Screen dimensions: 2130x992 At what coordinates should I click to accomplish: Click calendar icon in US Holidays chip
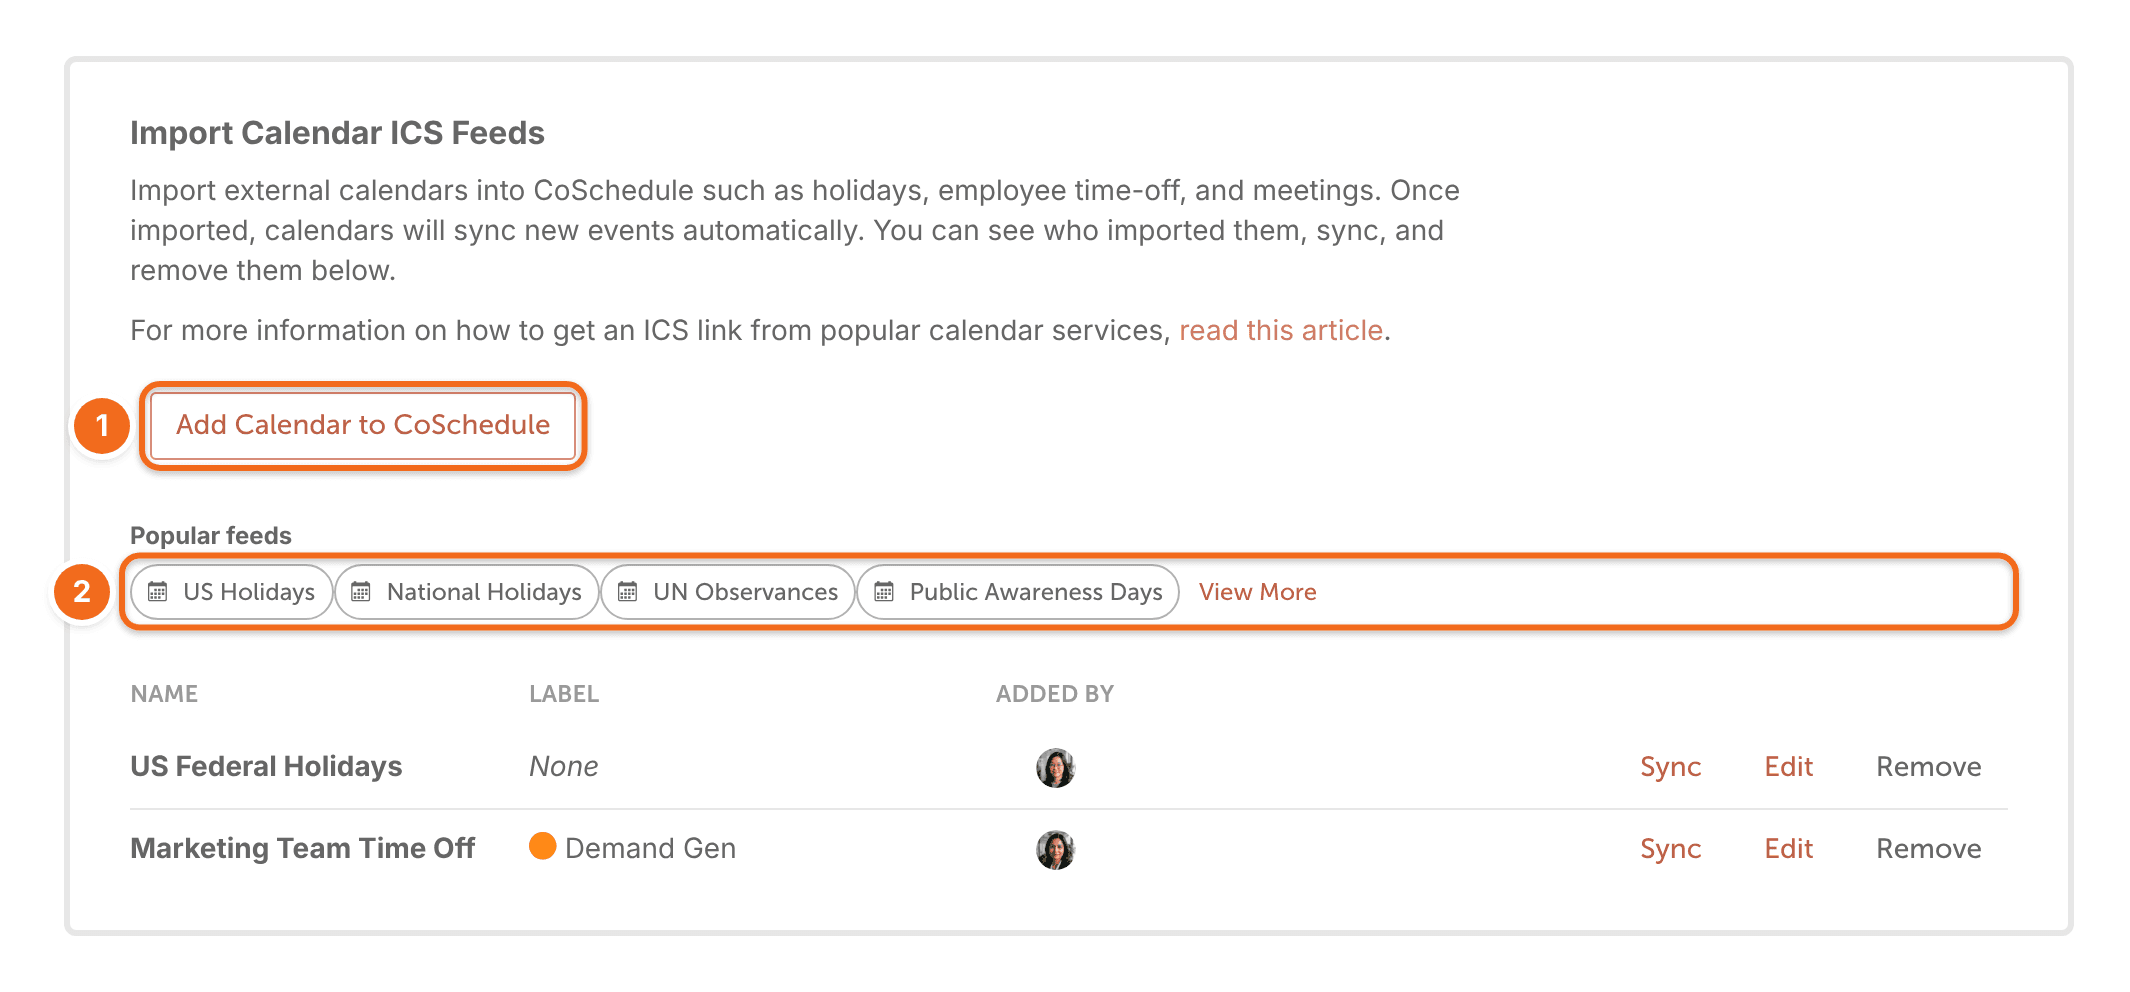pyautogui.click(x=158, y=592)
